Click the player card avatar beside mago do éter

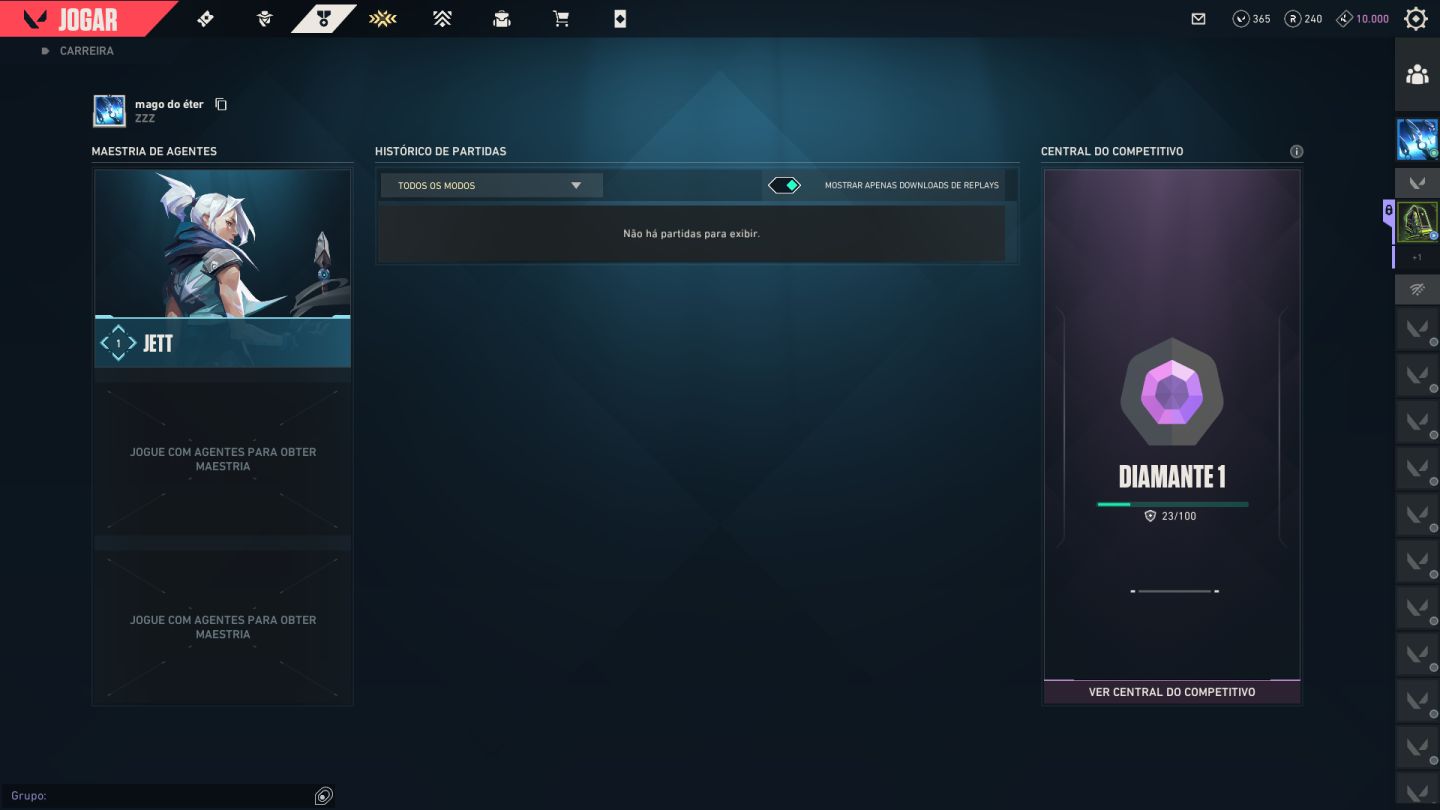(x=109, y=111)
